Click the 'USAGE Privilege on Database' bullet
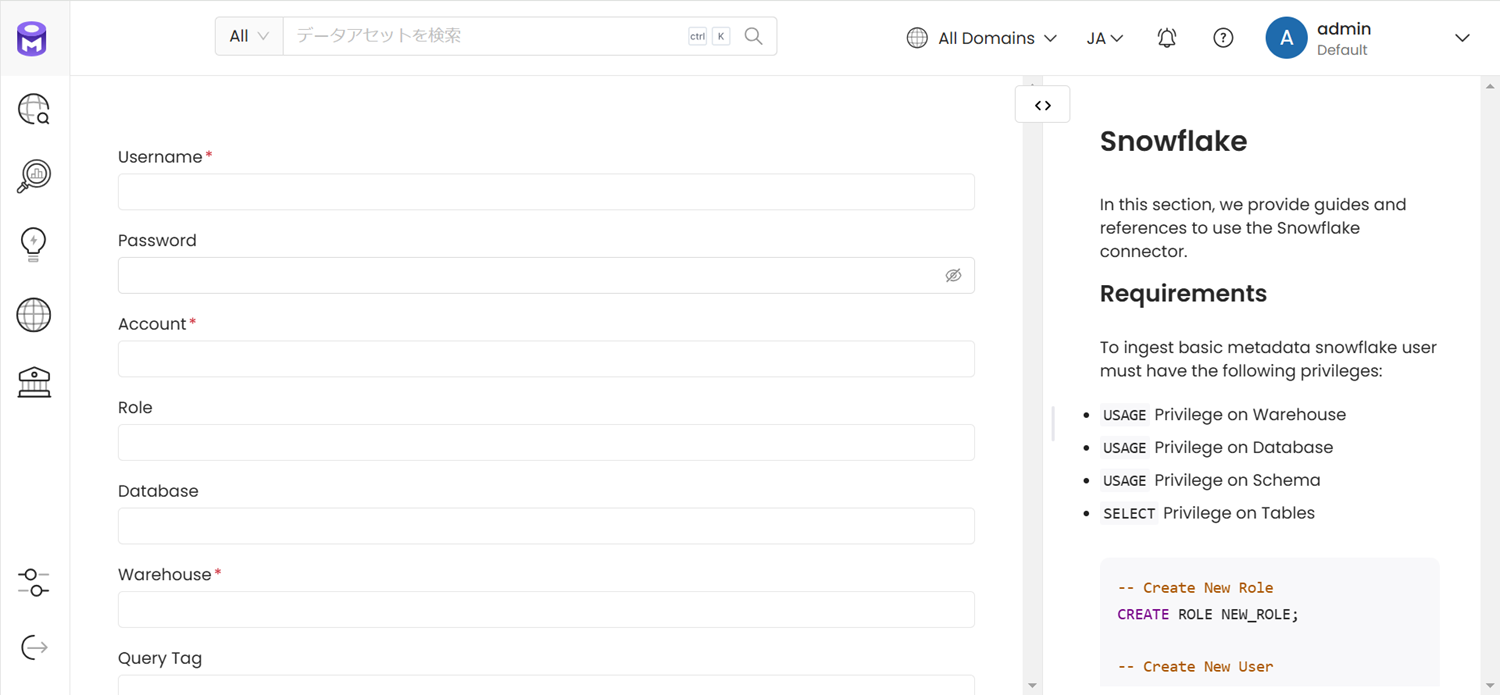1500x695 pixels. (x=1217, y=447)
